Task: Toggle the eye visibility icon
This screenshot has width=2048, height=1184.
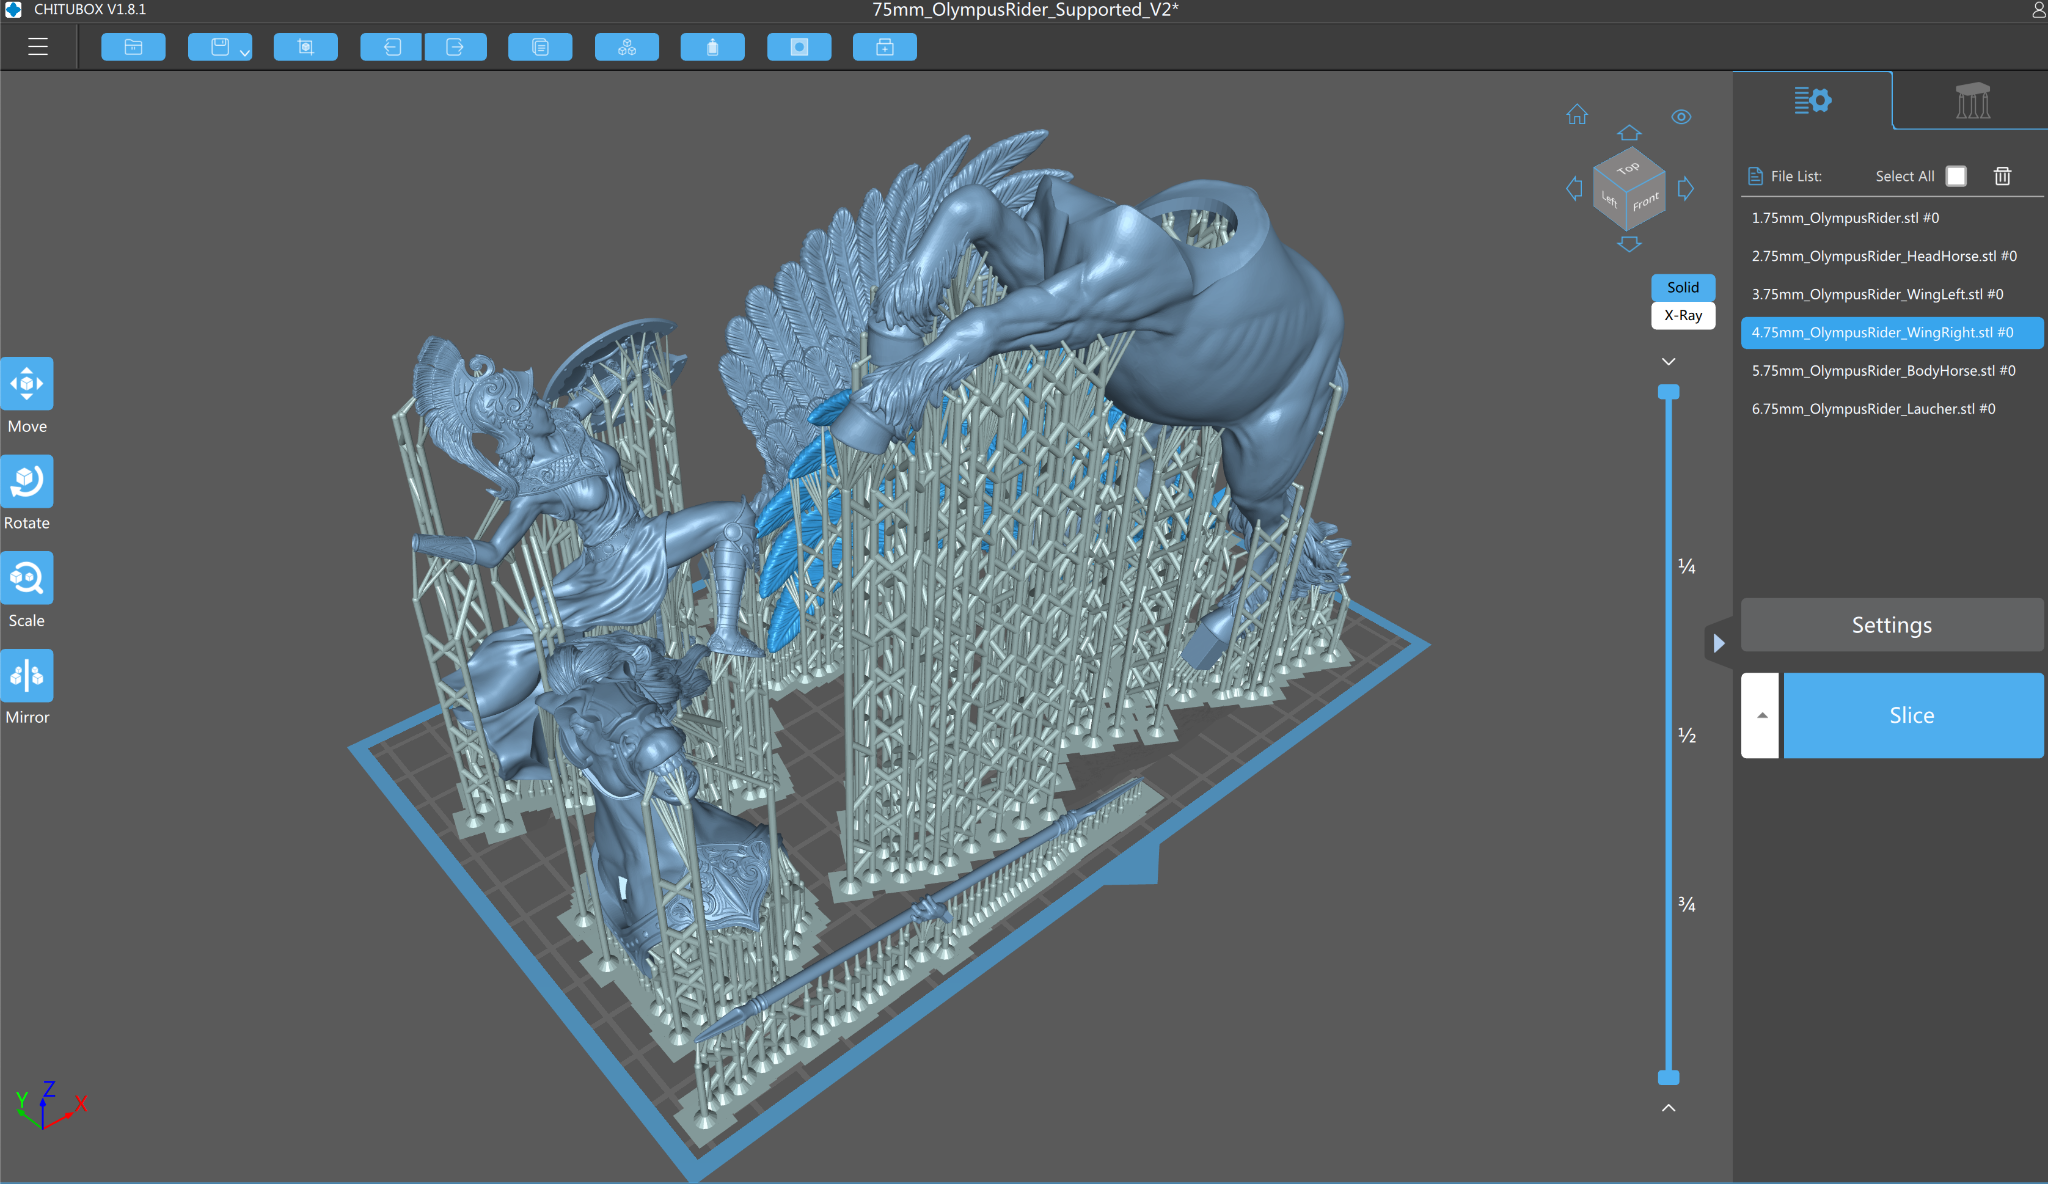Action: tap(1681, 117)
